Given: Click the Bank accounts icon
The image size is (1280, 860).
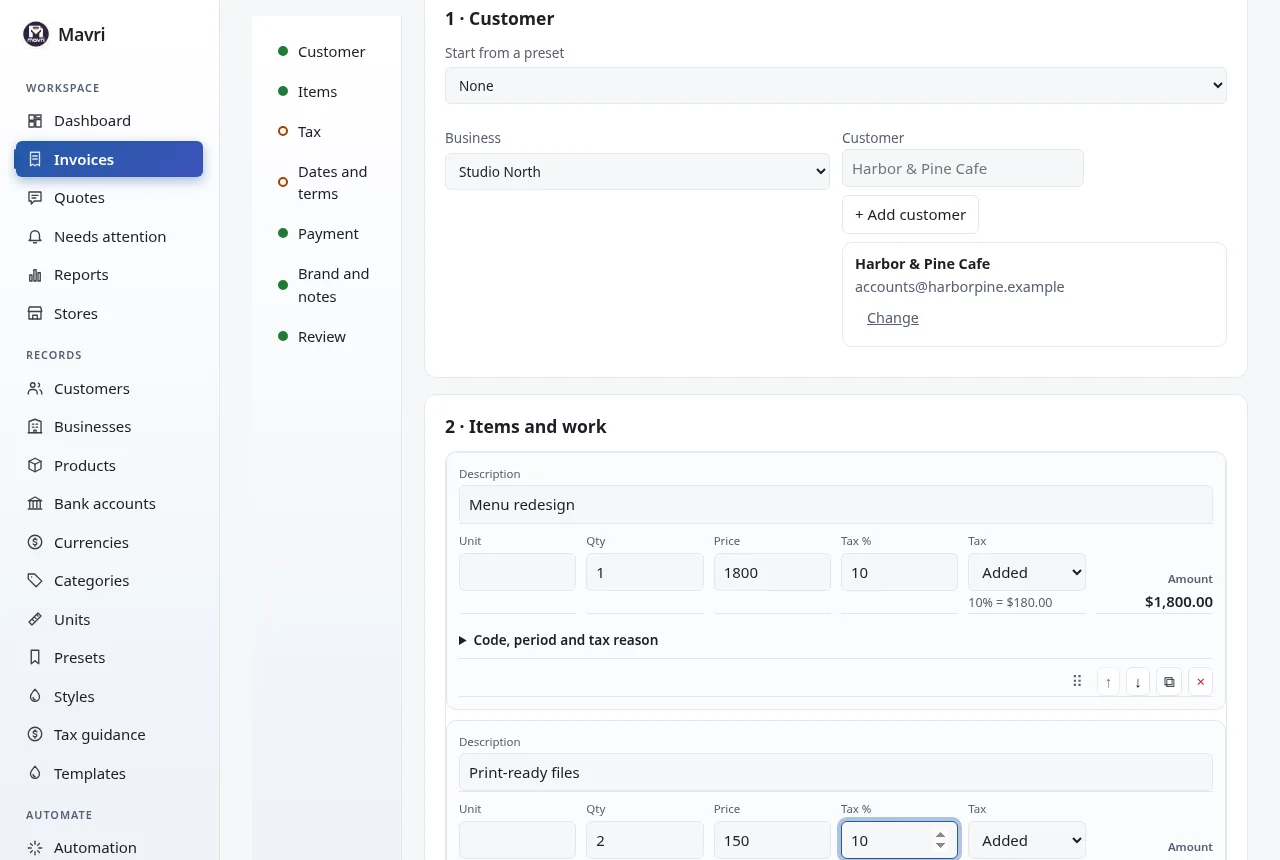Looking at the screenshot, I should pos(35,504).
